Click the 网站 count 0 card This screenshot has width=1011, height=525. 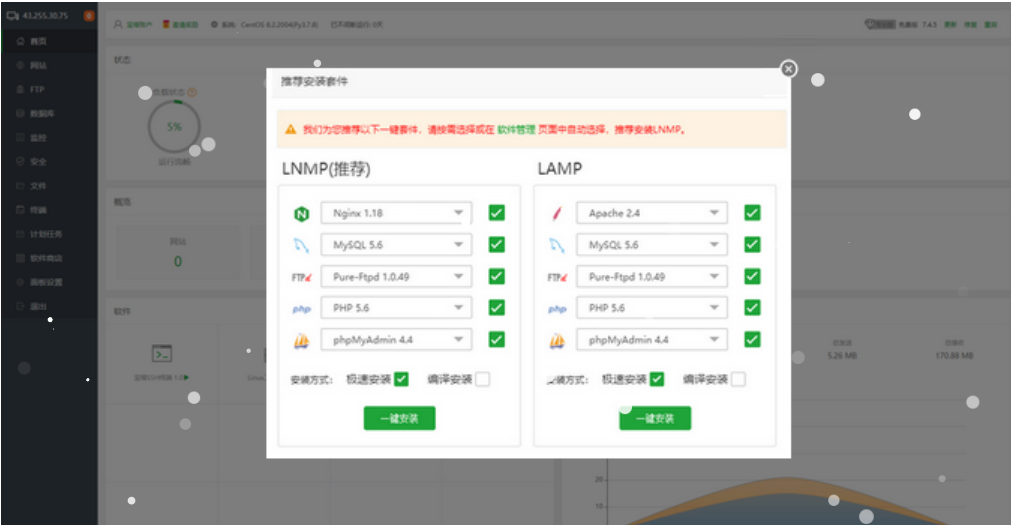coord(178,252)
